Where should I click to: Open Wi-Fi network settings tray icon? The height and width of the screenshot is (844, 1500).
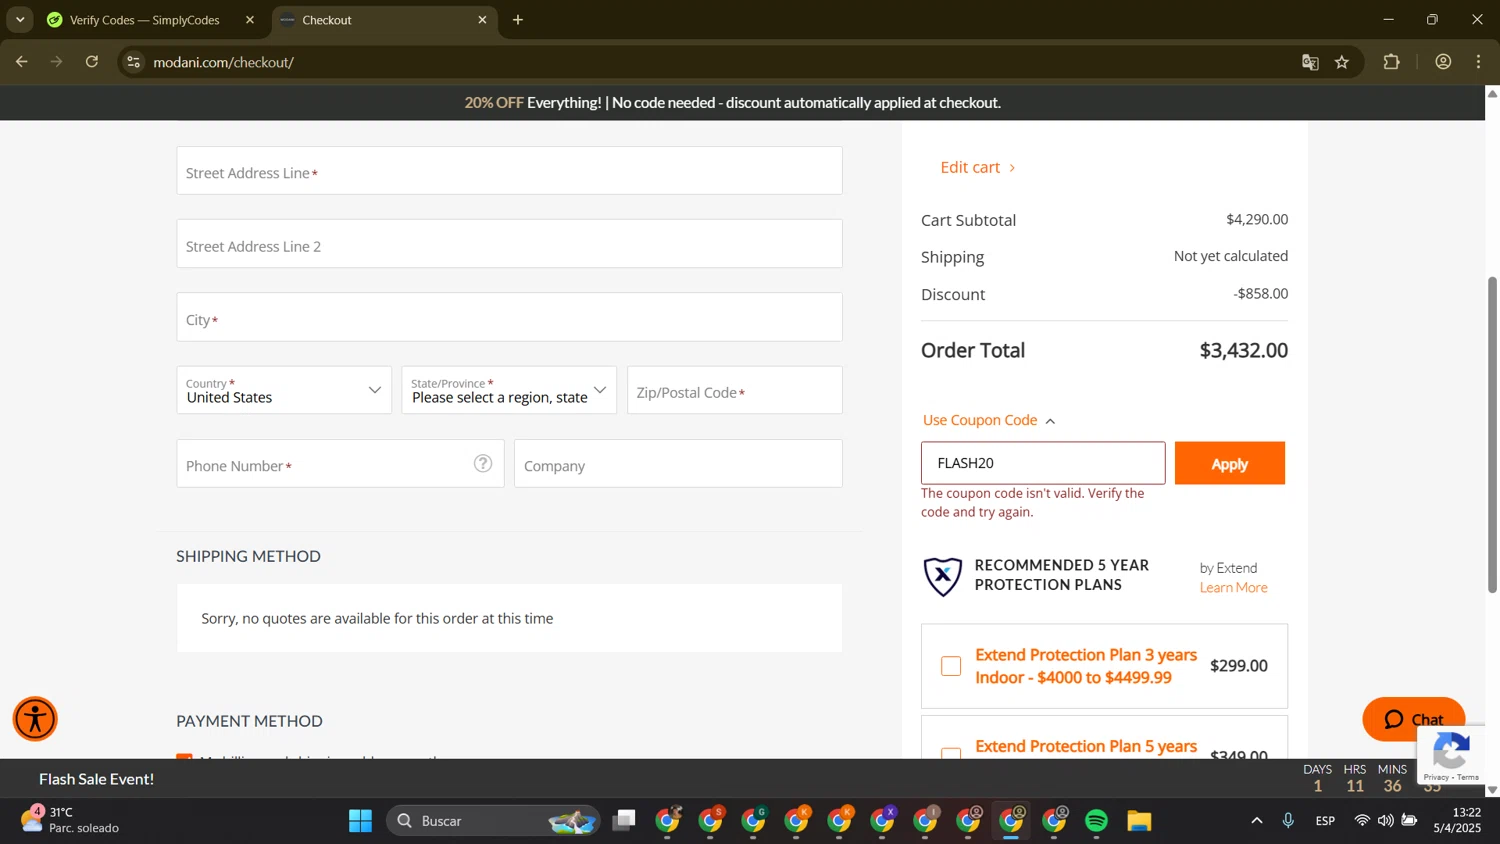[1362, 821]
